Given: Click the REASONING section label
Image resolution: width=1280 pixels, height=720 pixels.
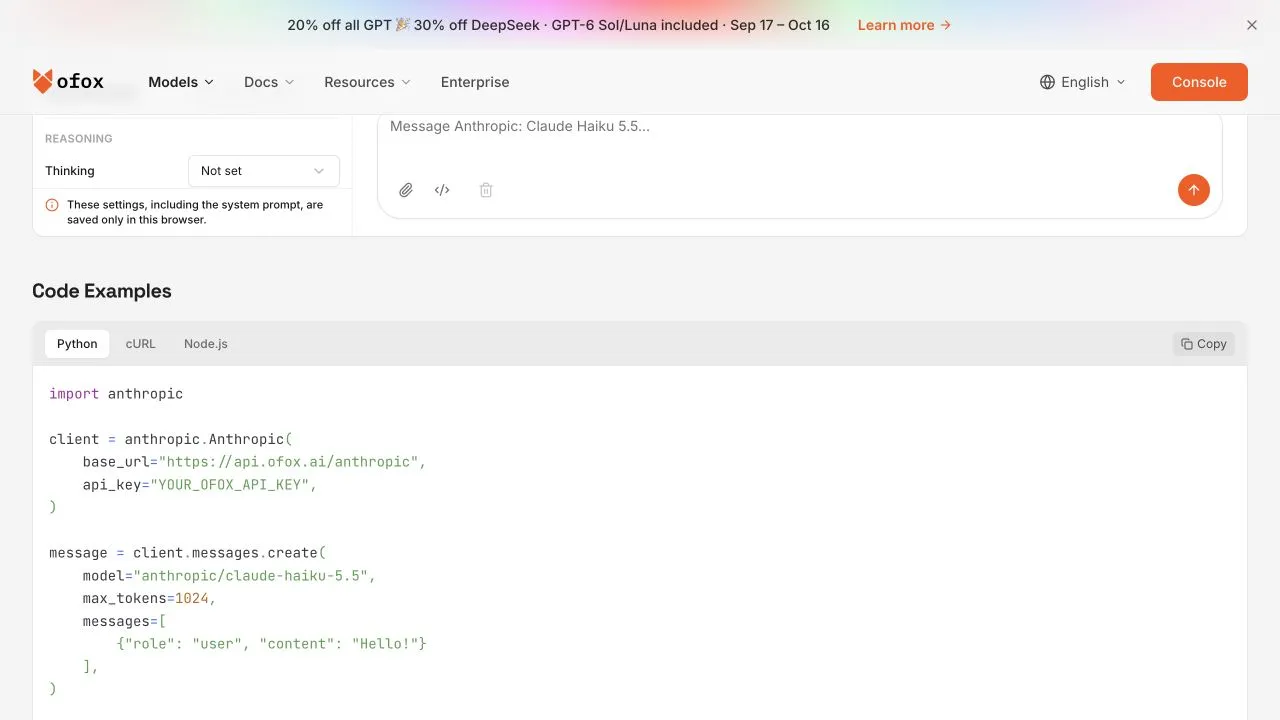Looking at the screenshot, I should click(x=79, y=139).
